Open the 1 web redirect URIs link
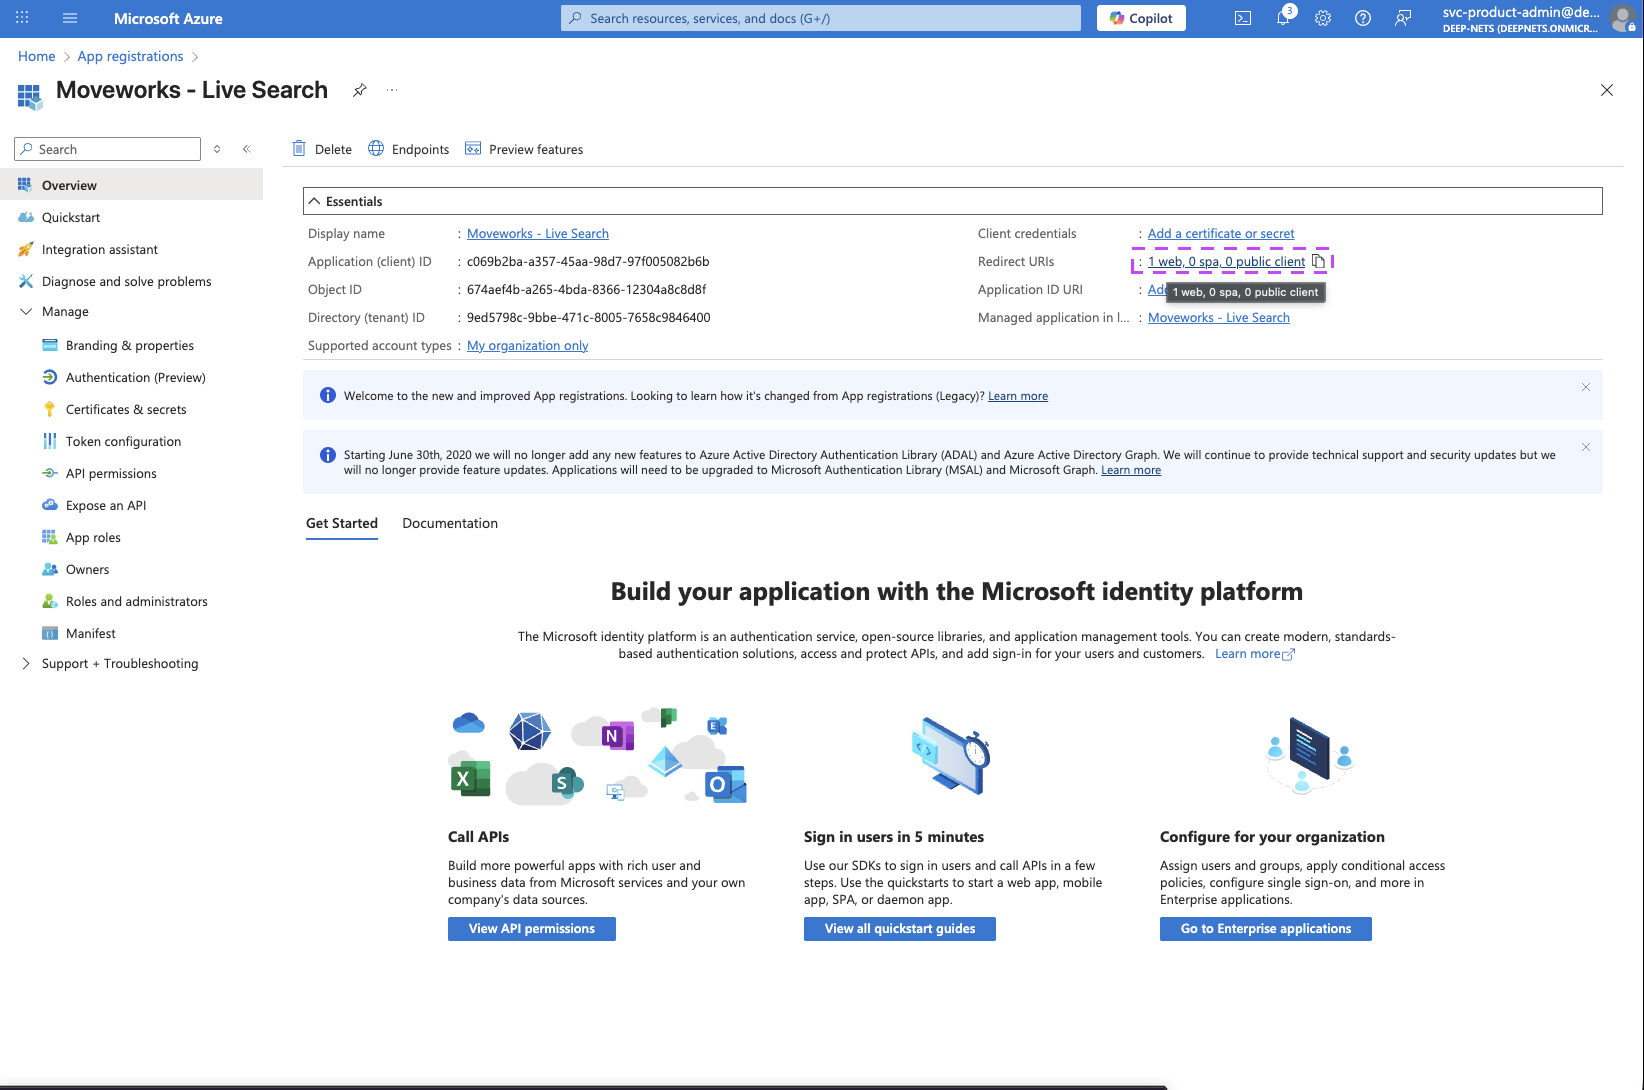The height and width of the screenshot is (1090, 1644). tap(1226, 262)
